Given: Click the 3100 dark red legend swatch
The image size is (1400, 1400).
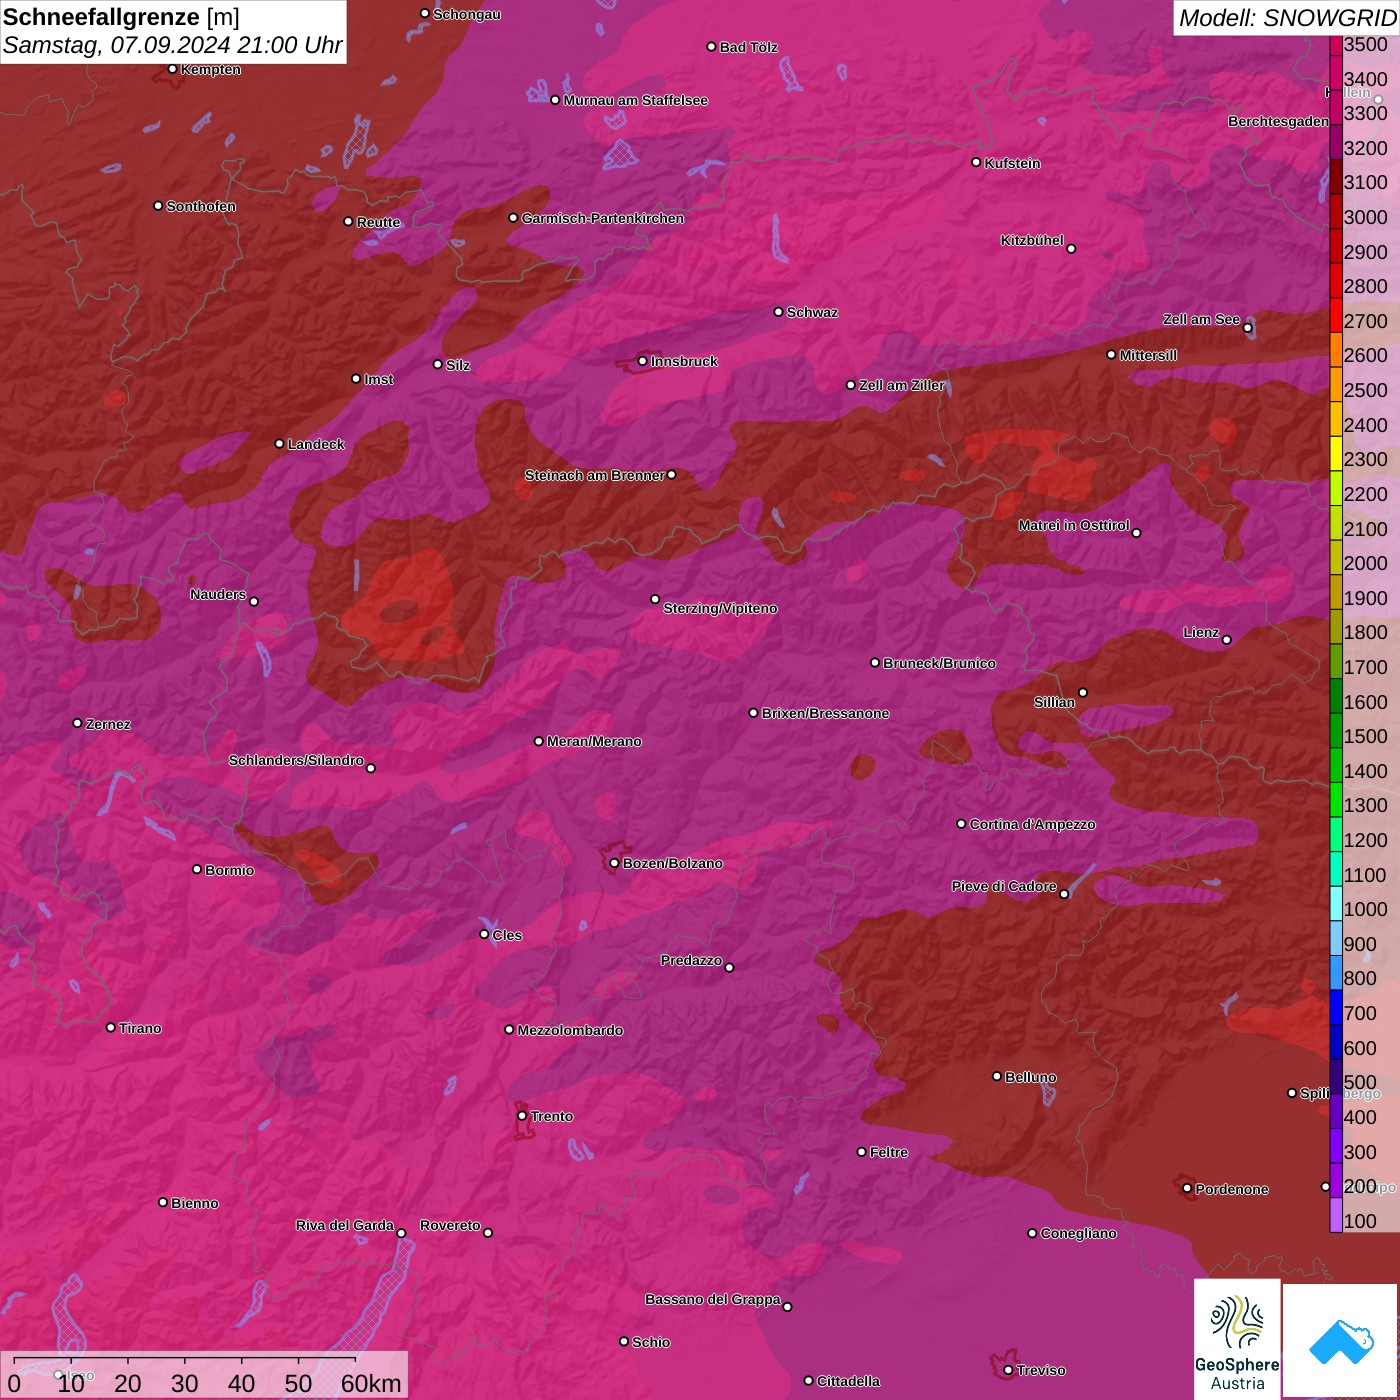Looking at the screenshot, I should click(x=1336, y=176).
